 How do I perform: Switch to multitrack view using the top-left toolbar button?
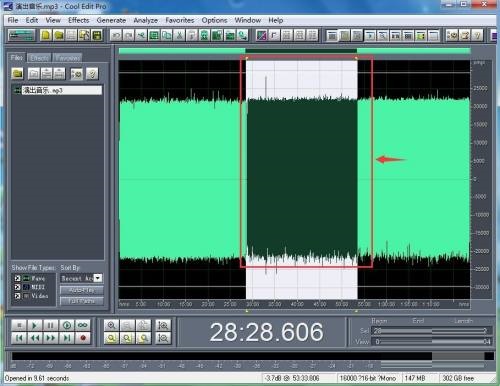[21, 35]
